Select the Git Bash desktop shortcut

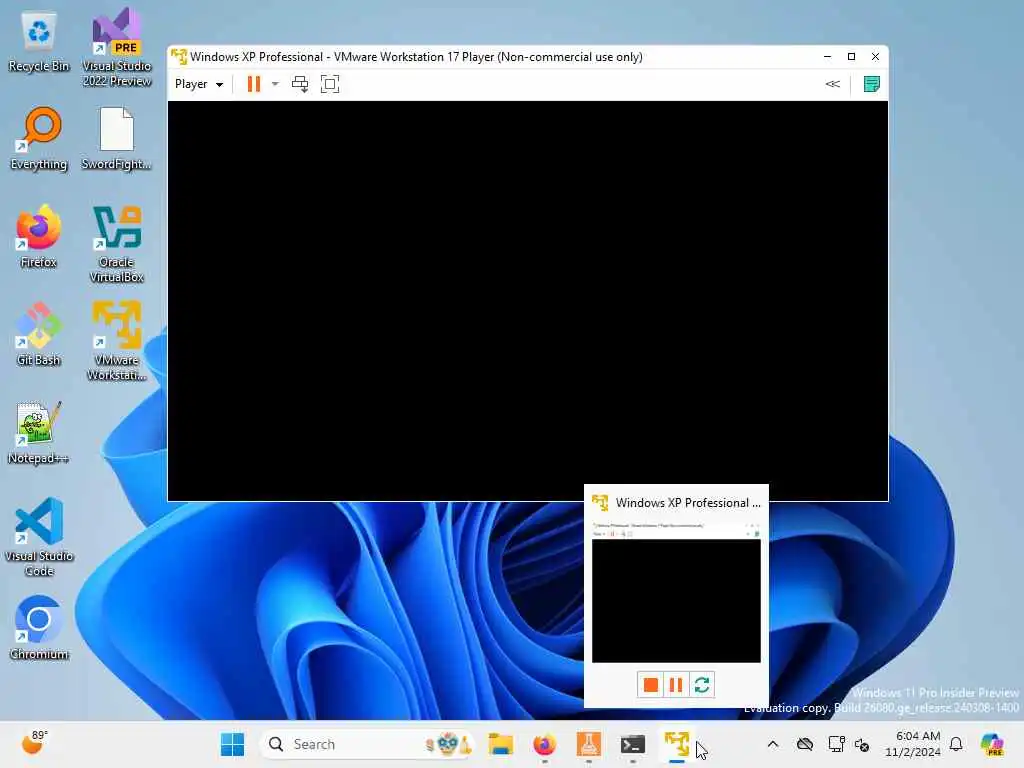[39, 334]
